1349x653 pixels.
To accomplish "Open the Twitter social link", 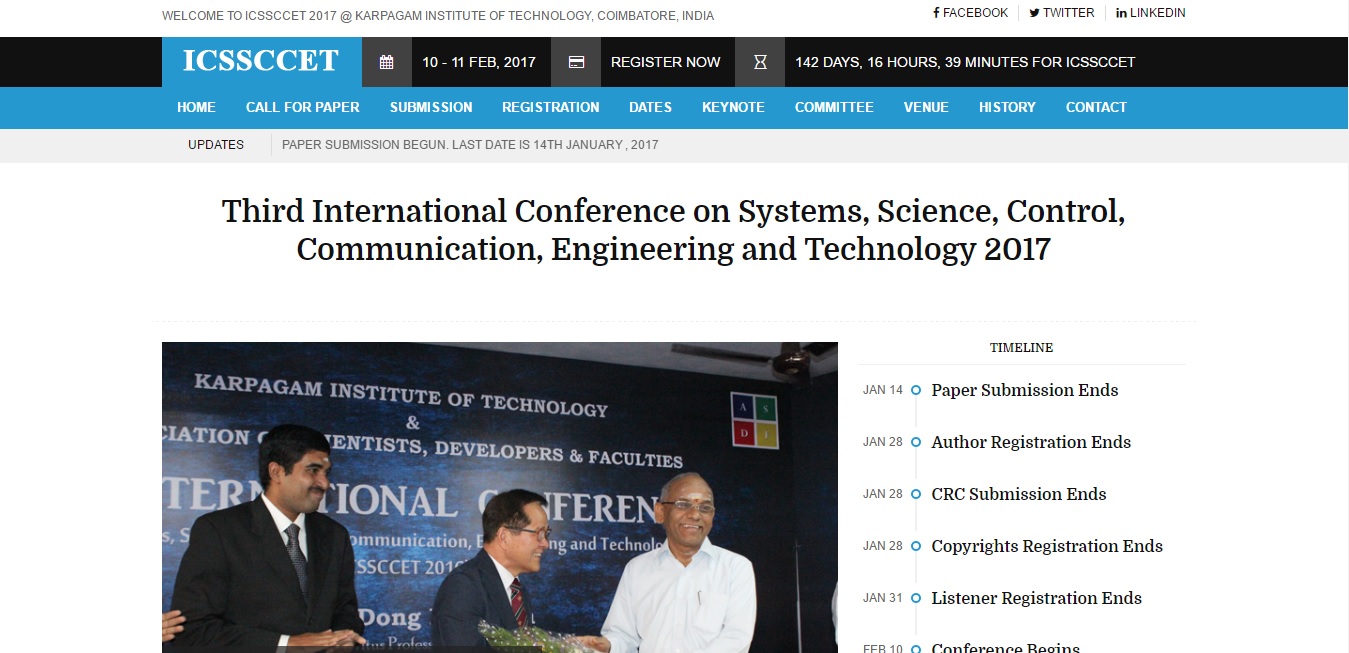I will (1061, 13).
